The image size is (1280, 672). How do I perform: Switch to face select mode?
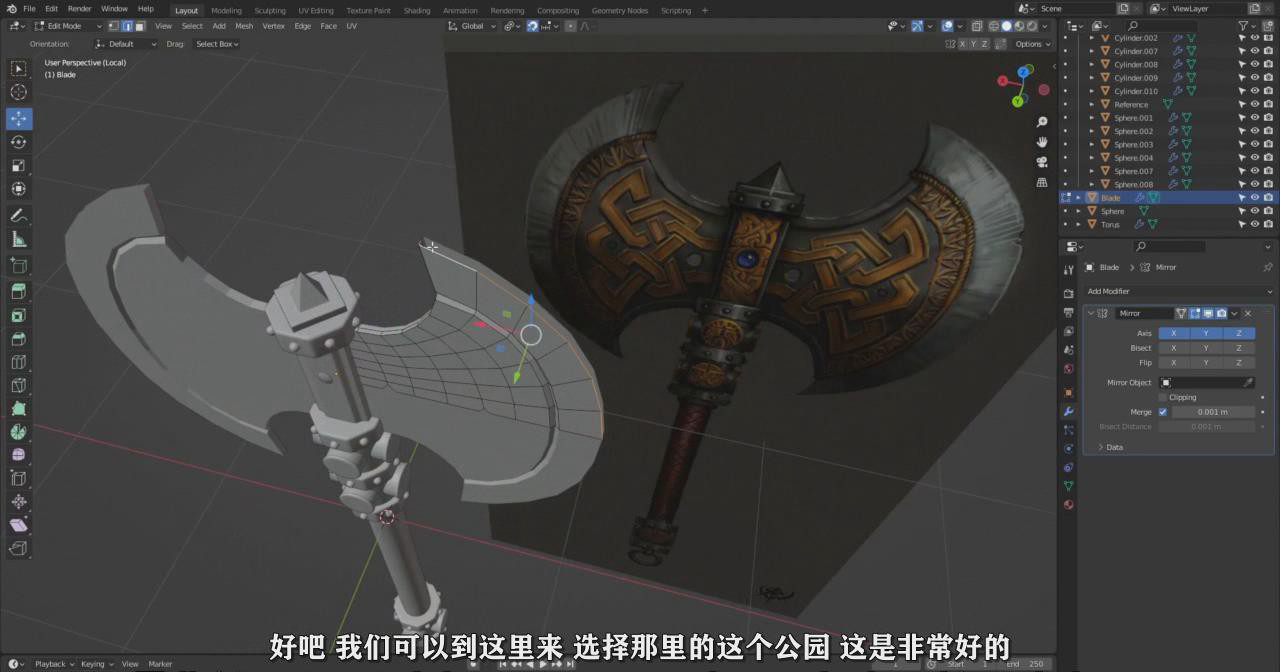pos(139,26)
